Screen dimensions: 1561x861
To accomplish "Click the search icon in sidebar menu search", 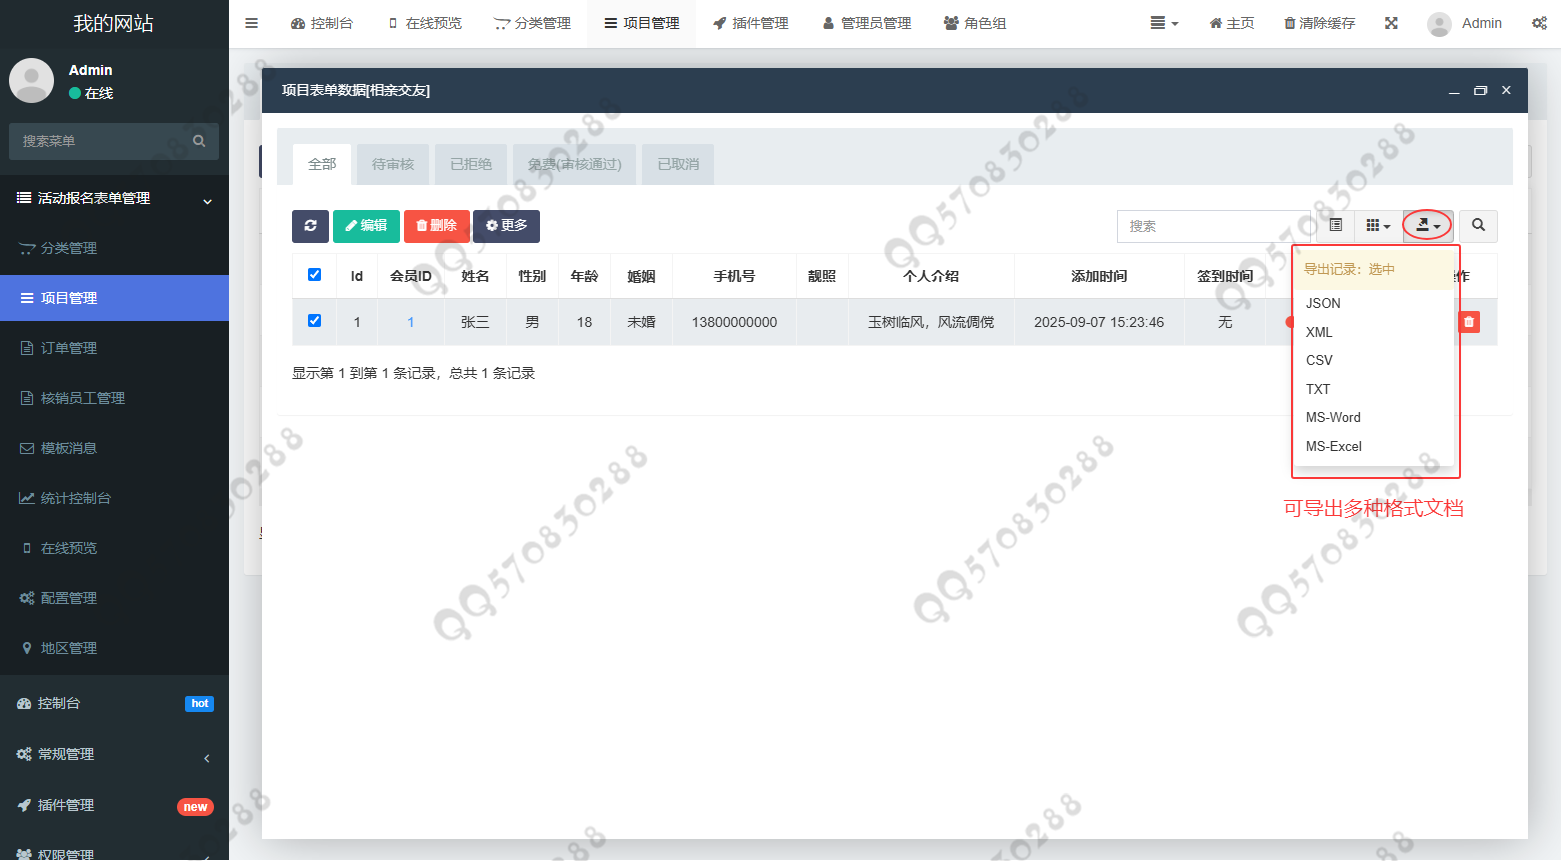I will (x=199, y=141).
